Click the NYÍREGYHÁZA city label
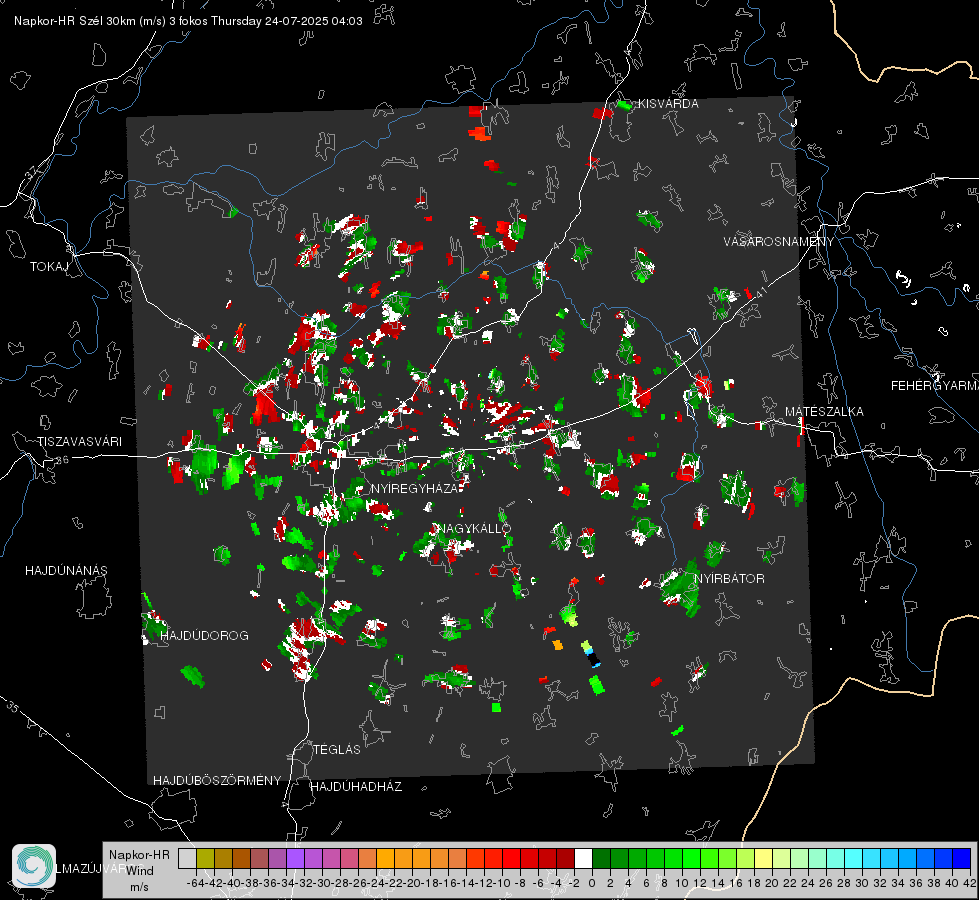Image resolution: width=979 pixels, height=900 pixels. pos(415,488)
